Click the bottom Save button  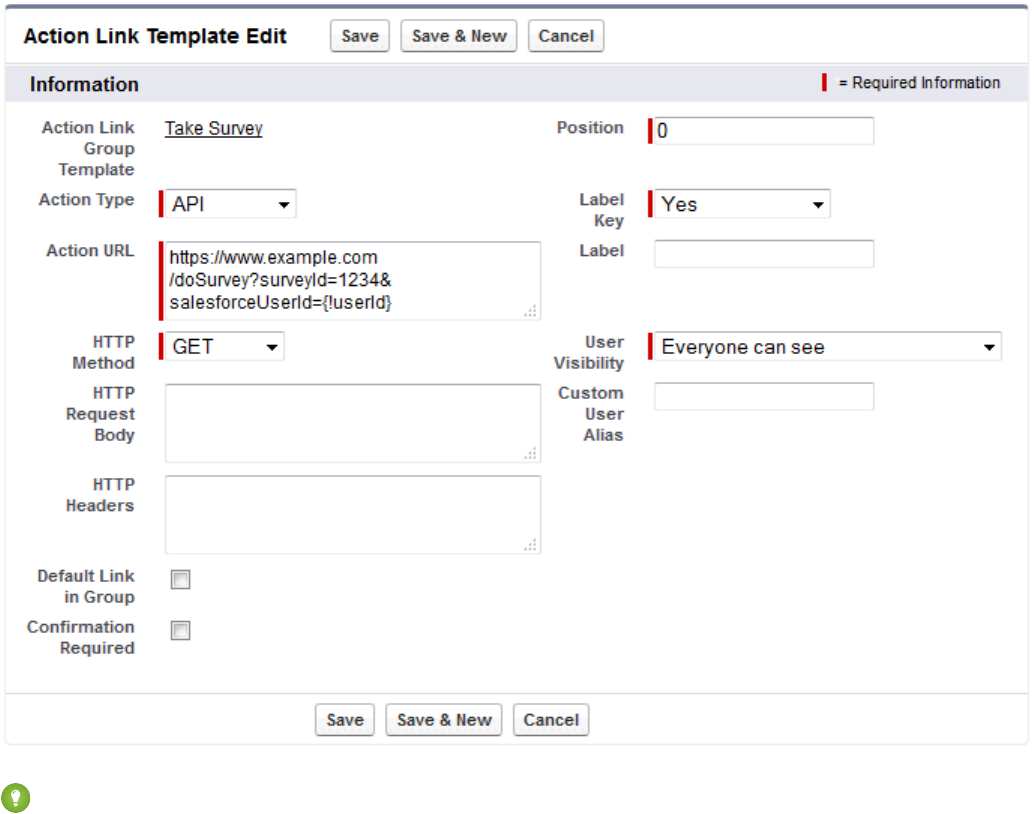345,720
